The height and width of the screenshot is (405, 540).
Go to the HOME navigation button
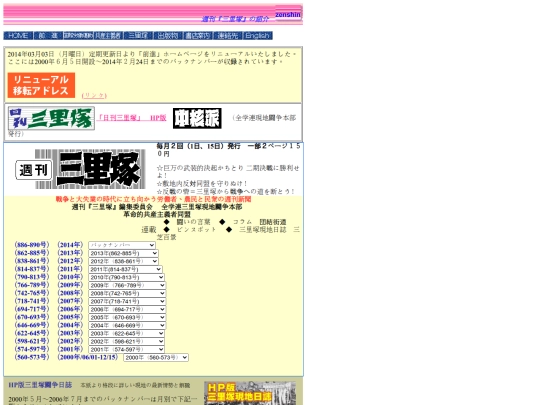pyautogui.click(x=18, y=36)
